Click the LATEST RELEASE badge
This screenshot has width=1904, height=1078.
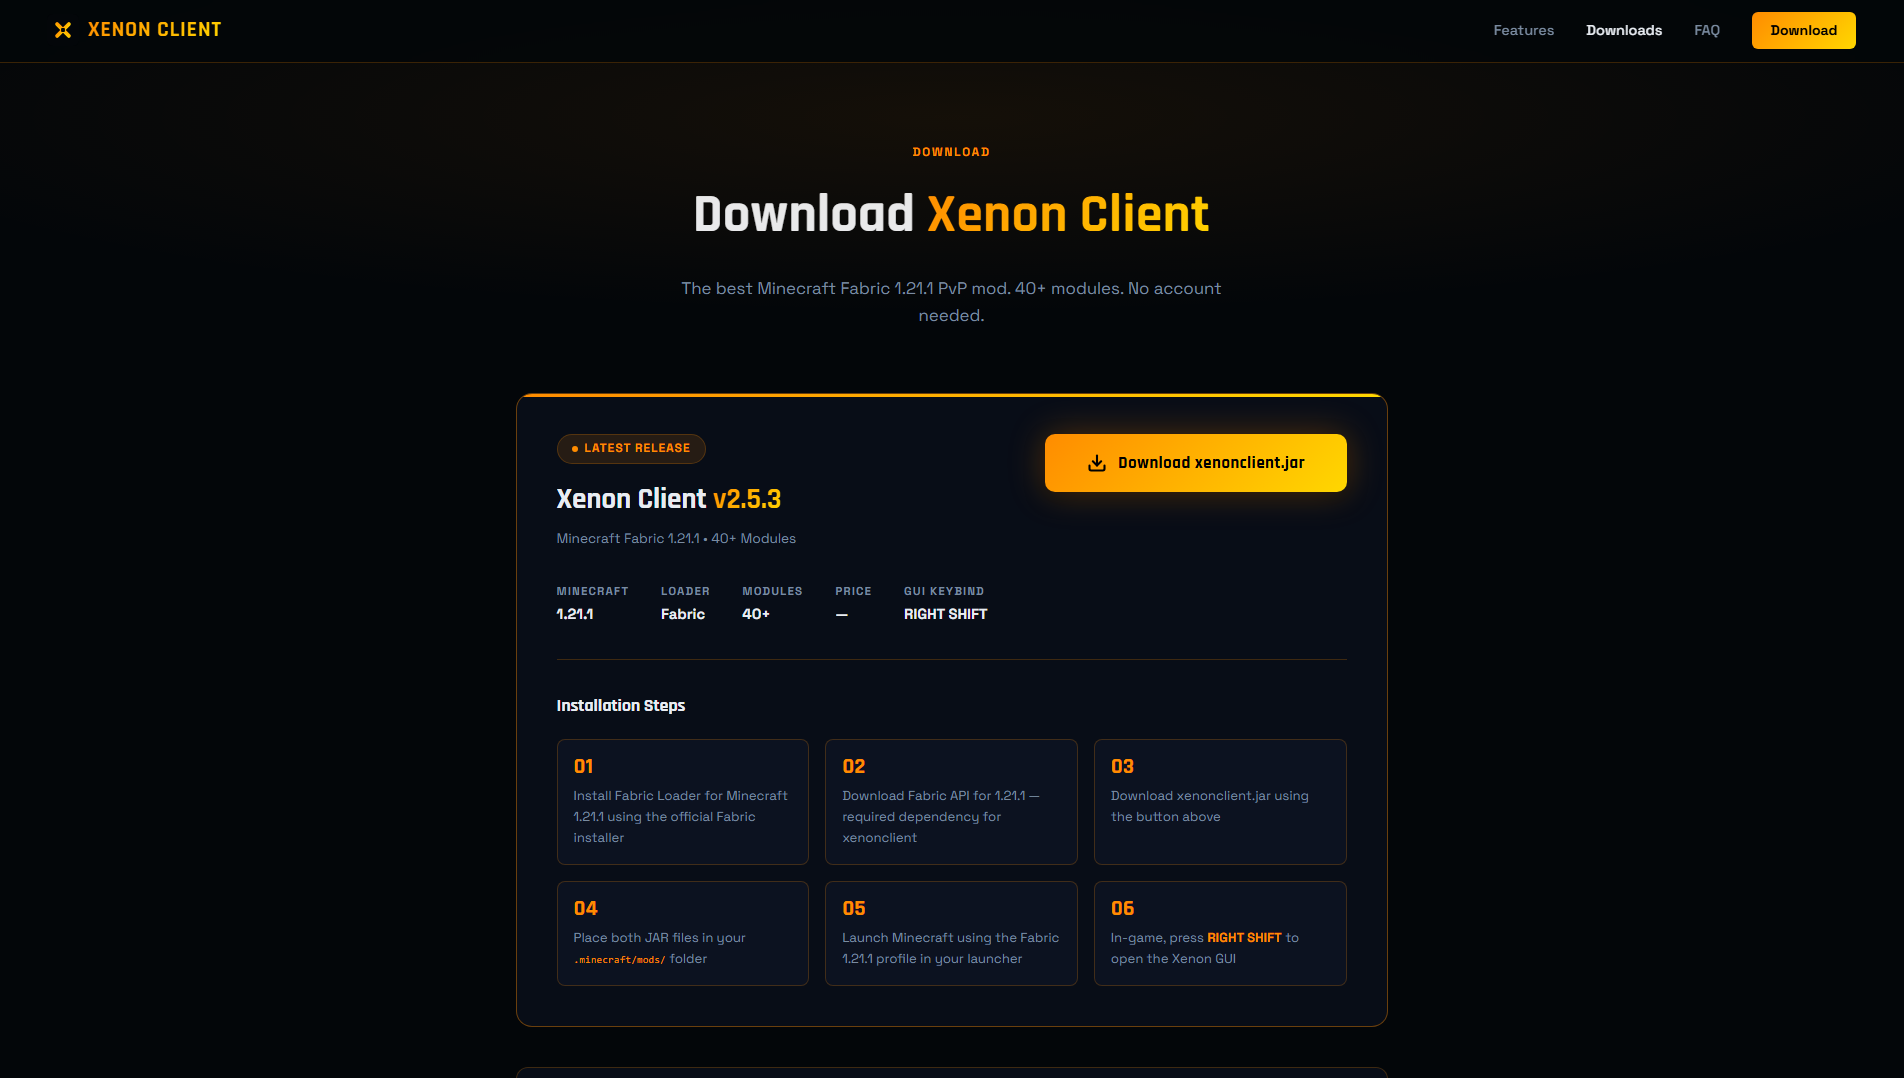631,449
